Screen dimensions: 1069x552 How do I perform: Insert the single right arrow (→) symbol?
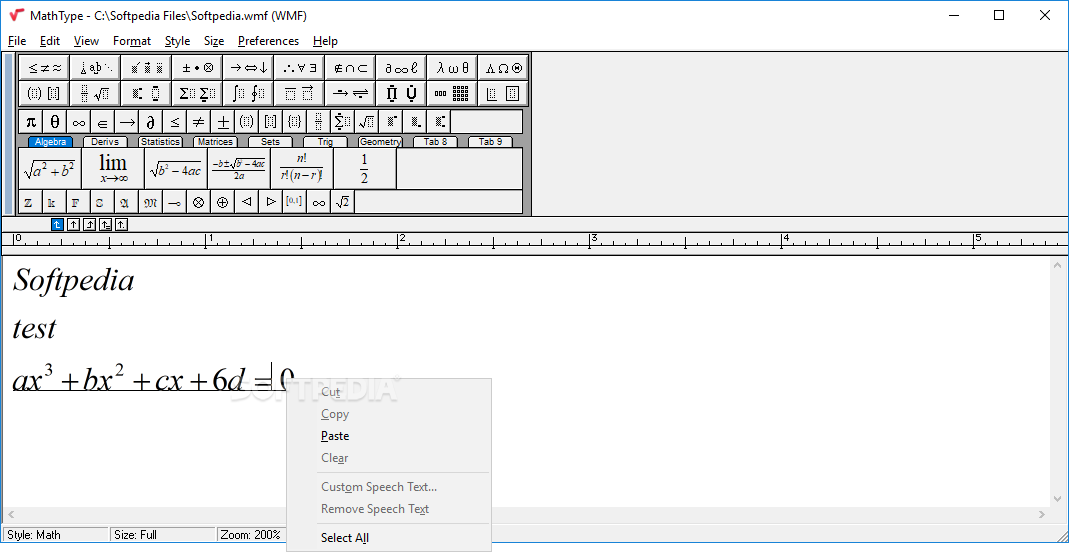click(x=127, y=122)
